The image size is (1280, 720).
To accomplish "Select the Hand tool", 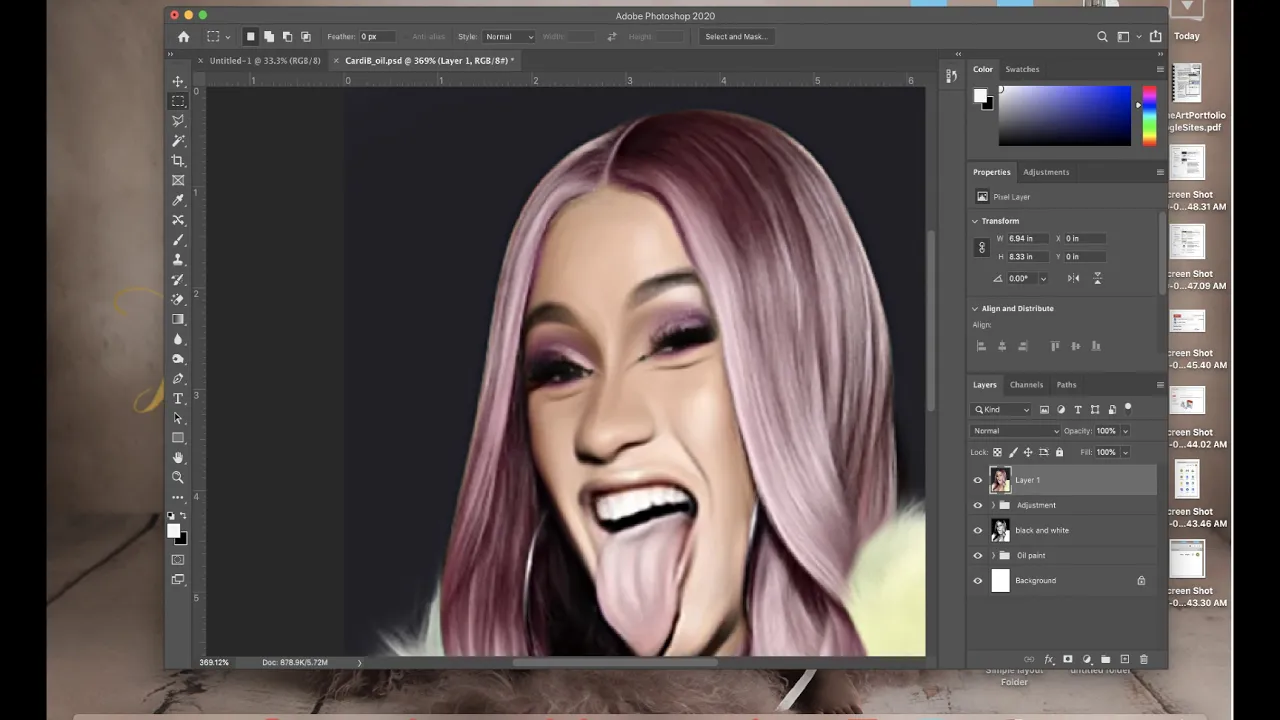I will [178, 458].
